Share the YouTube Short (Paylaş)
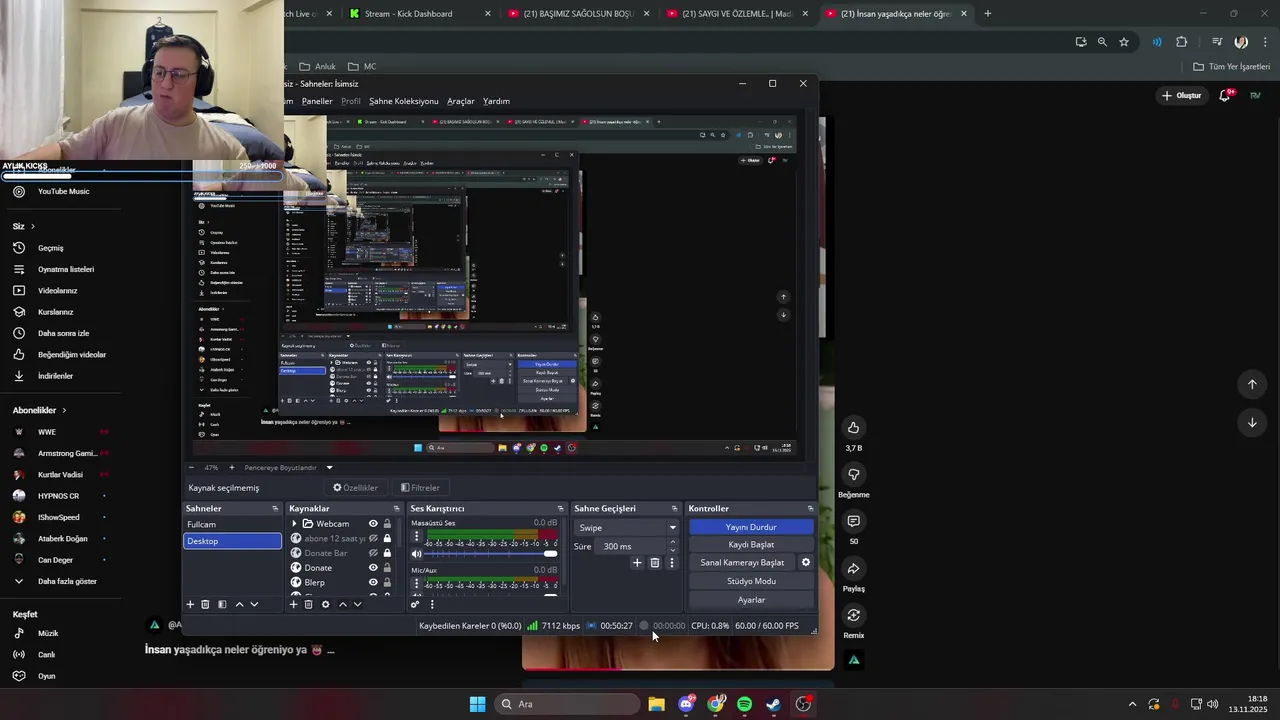Viewport: 1280px width, 720px height. click(x=853, y=569)
